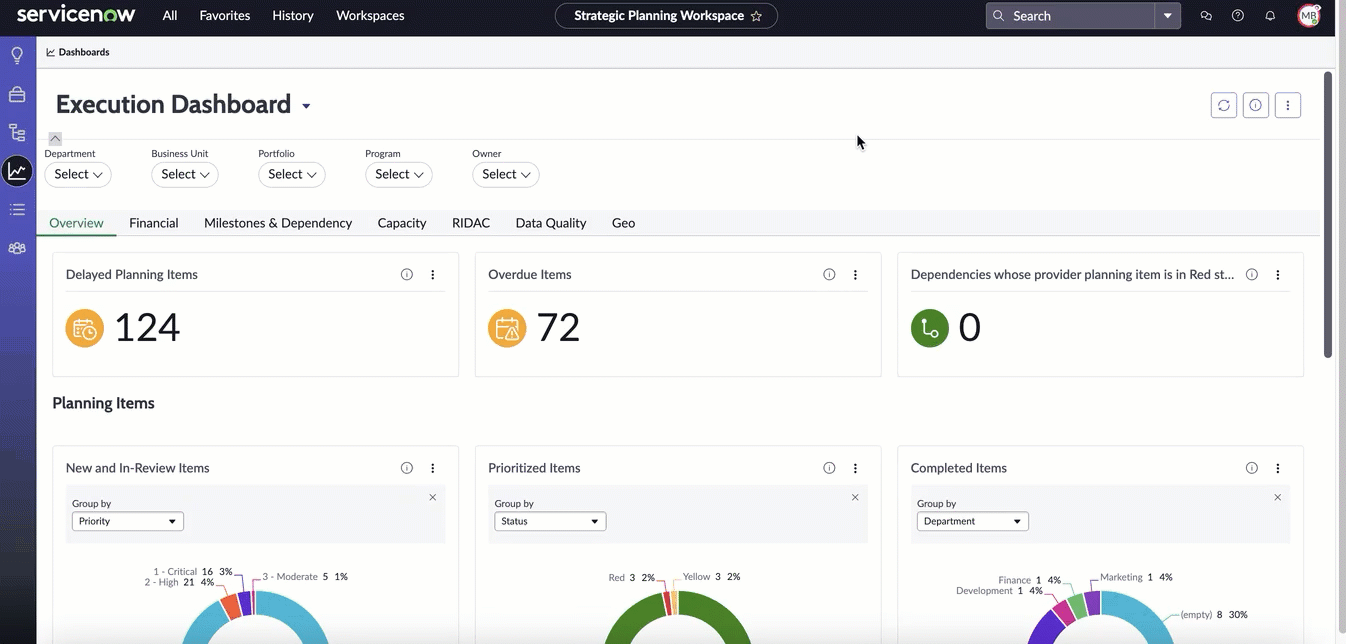
Task: Open the notifications bell icon
Action: click(1270, 16)
